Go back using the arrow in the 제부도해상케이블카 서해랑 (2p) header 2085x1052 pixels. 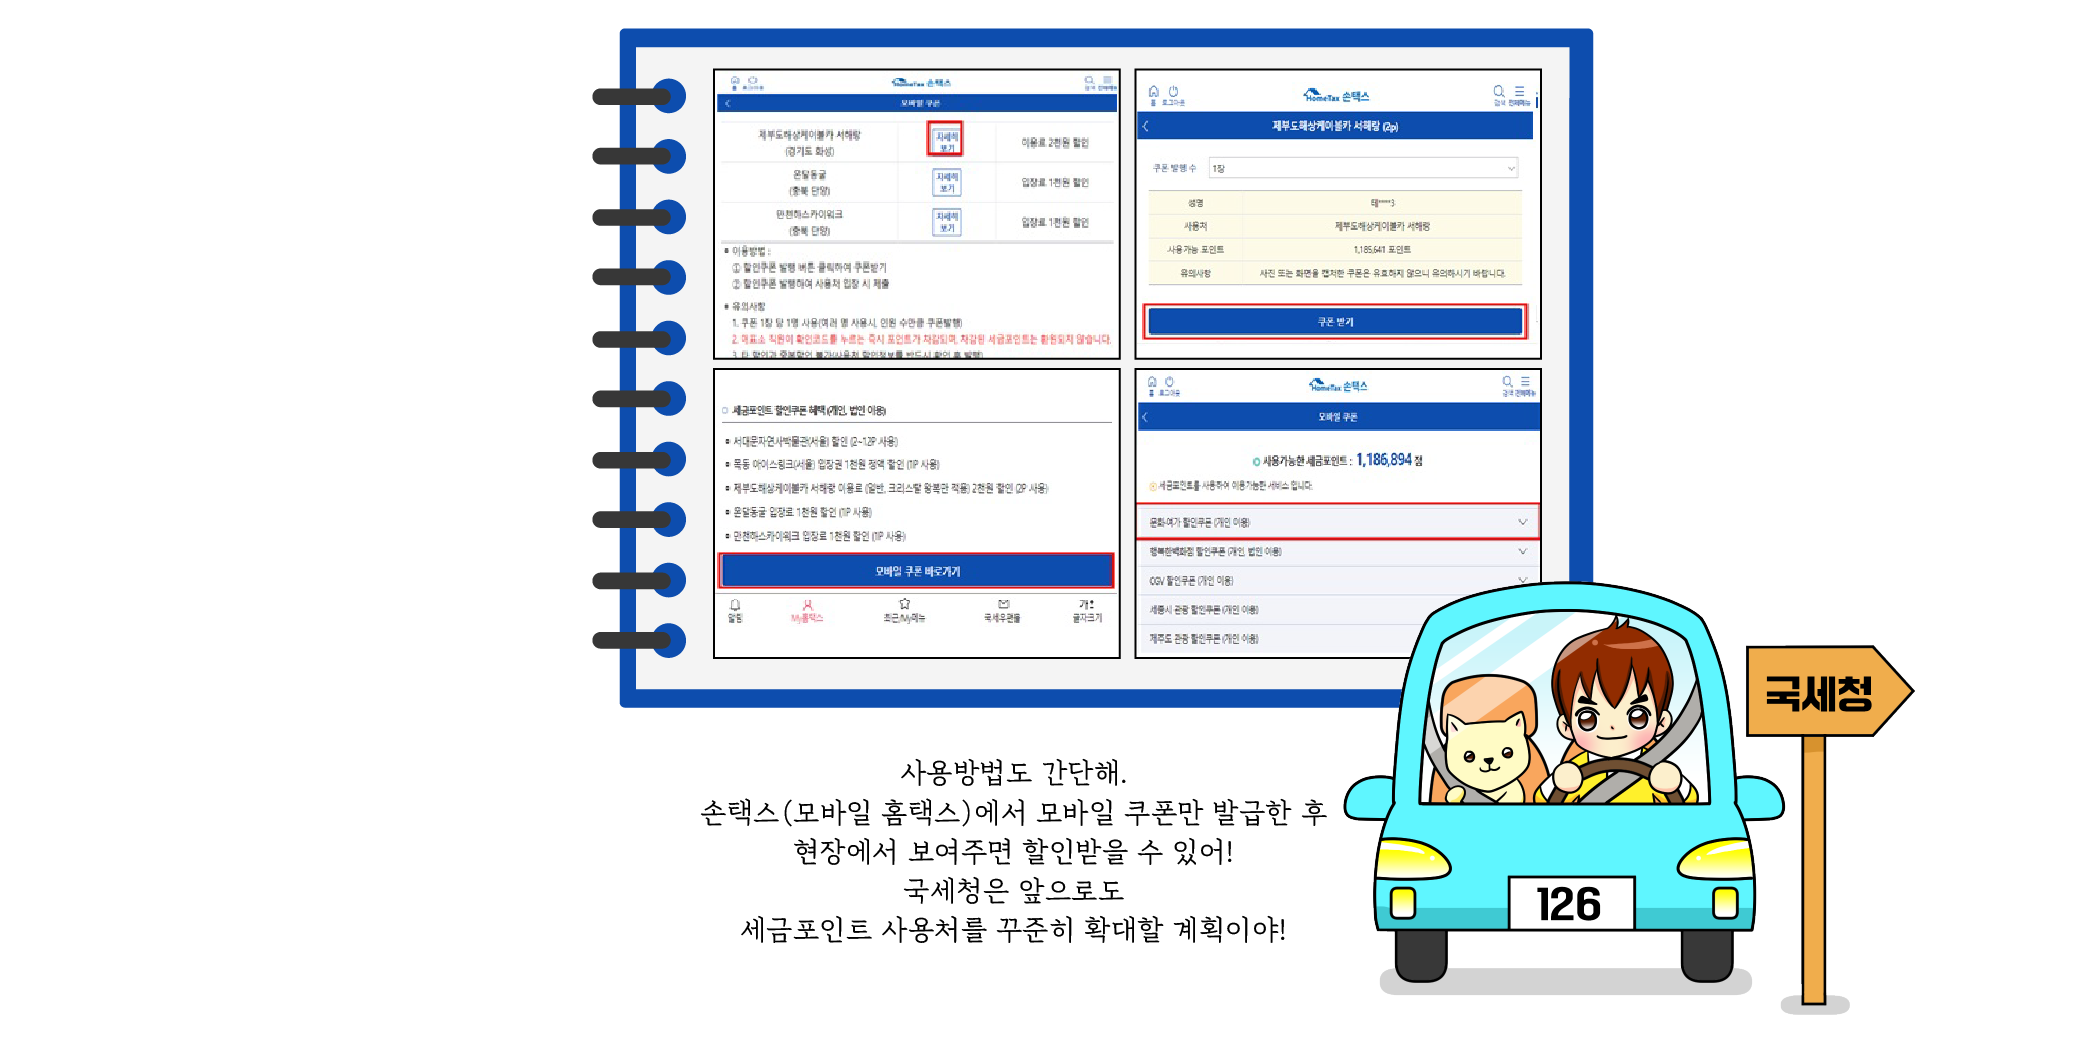[1146, 126]
